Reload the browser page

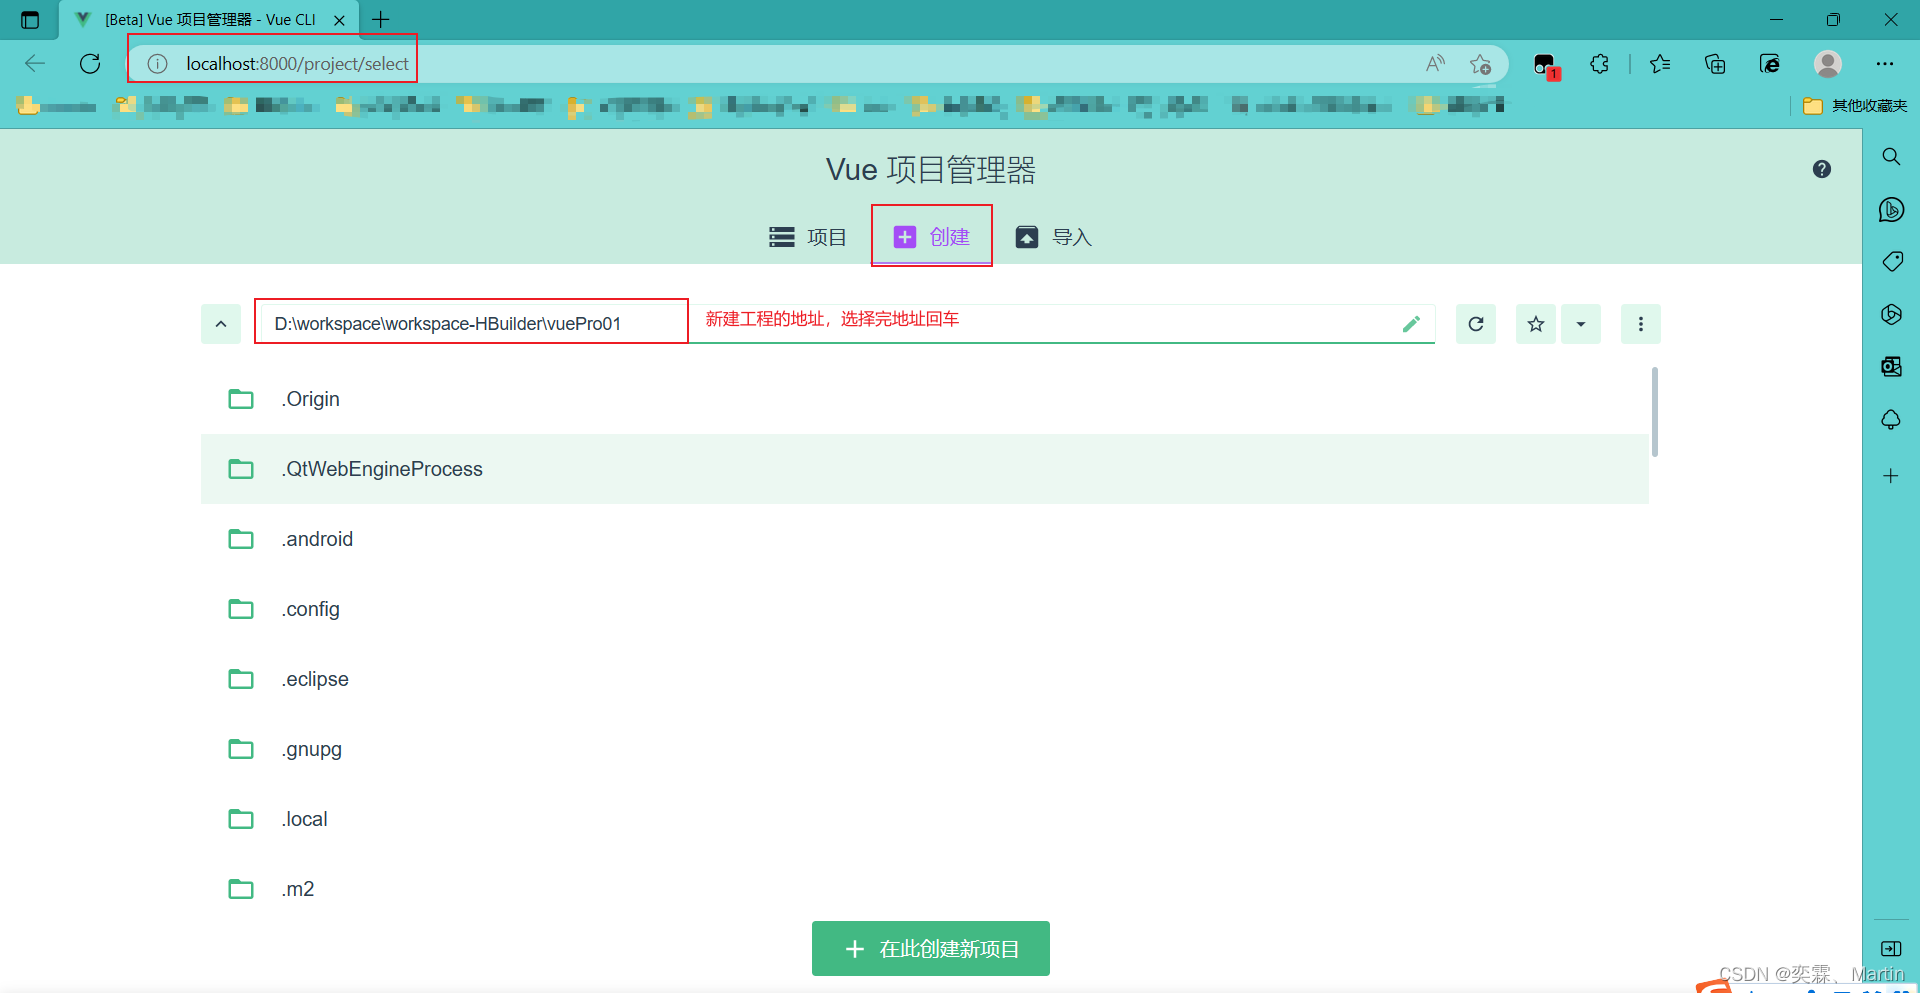tap(90, 64)
